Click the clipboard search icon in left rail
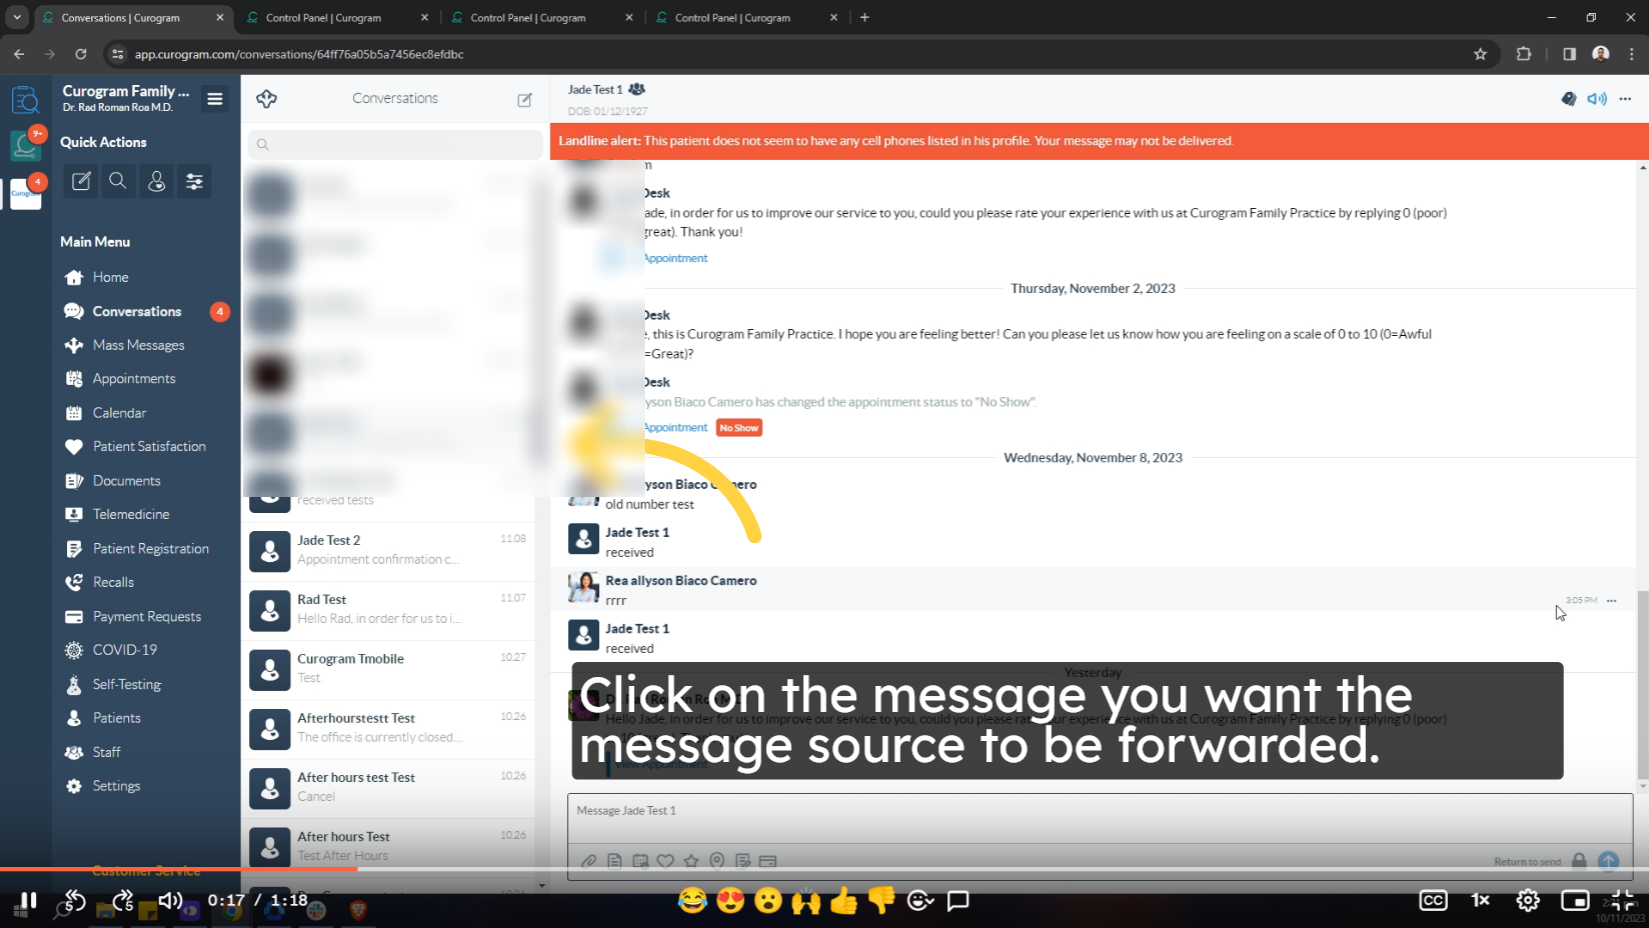The height and width of the screenshot is (928, 1649). (25, 100)
